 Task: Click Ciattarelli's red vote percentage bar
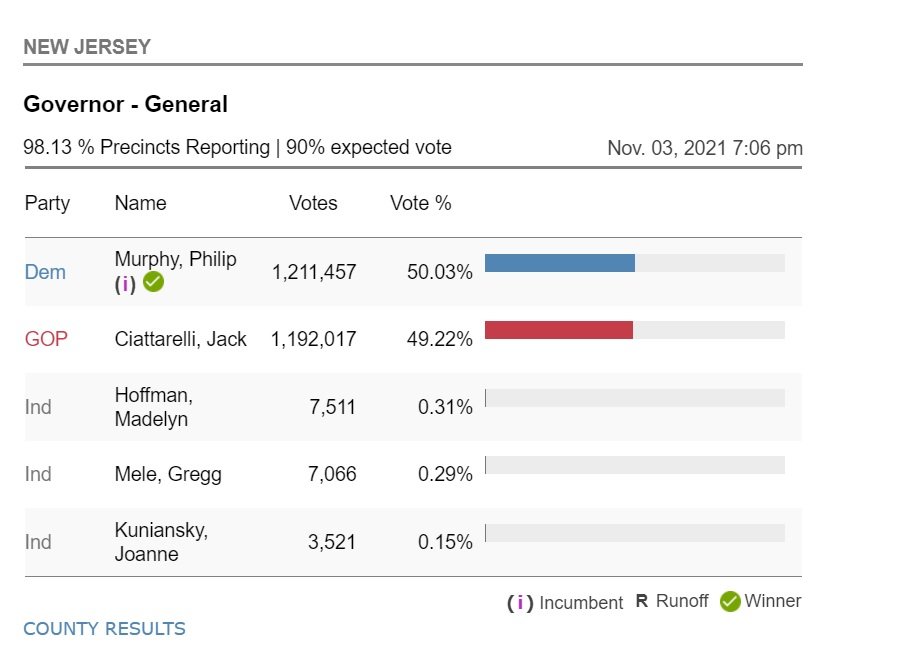559,330
